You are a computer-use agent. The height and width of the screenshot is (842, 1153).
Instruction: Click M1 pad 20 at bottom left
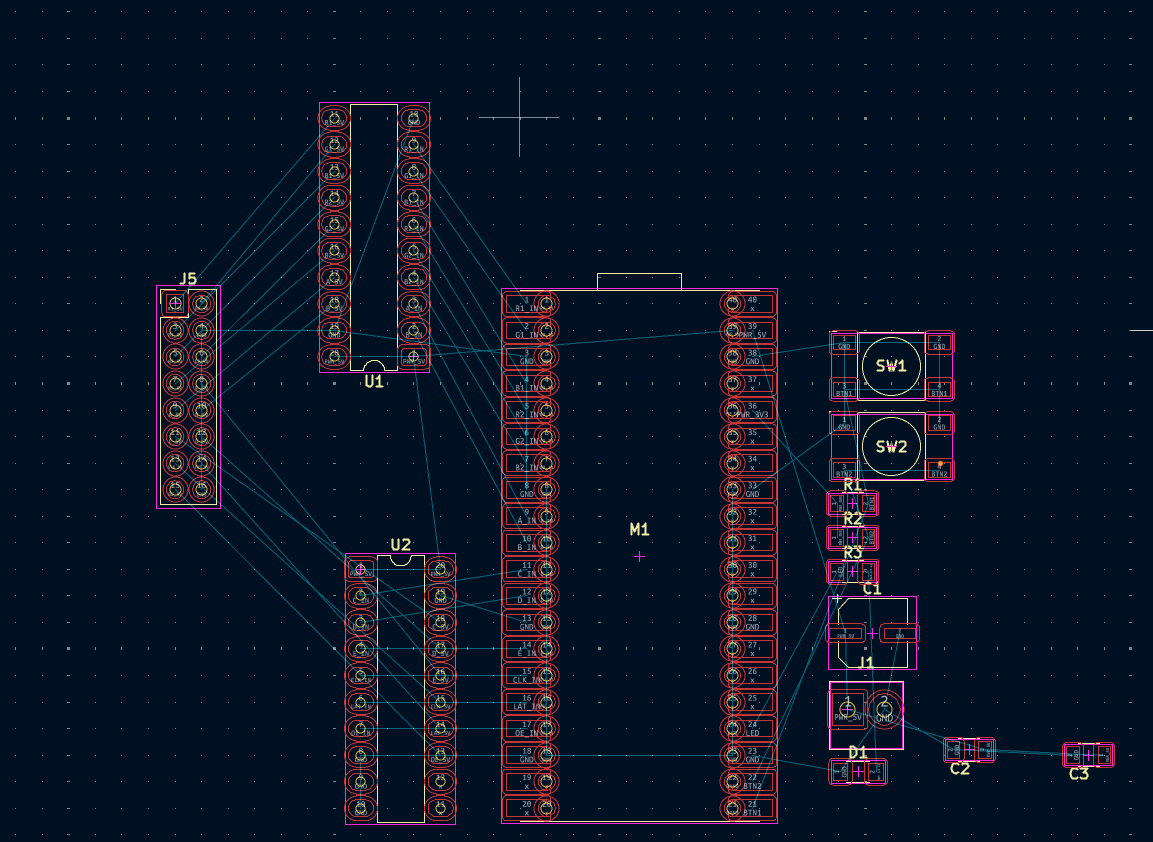pyautogui.click(x=527, y=808)
